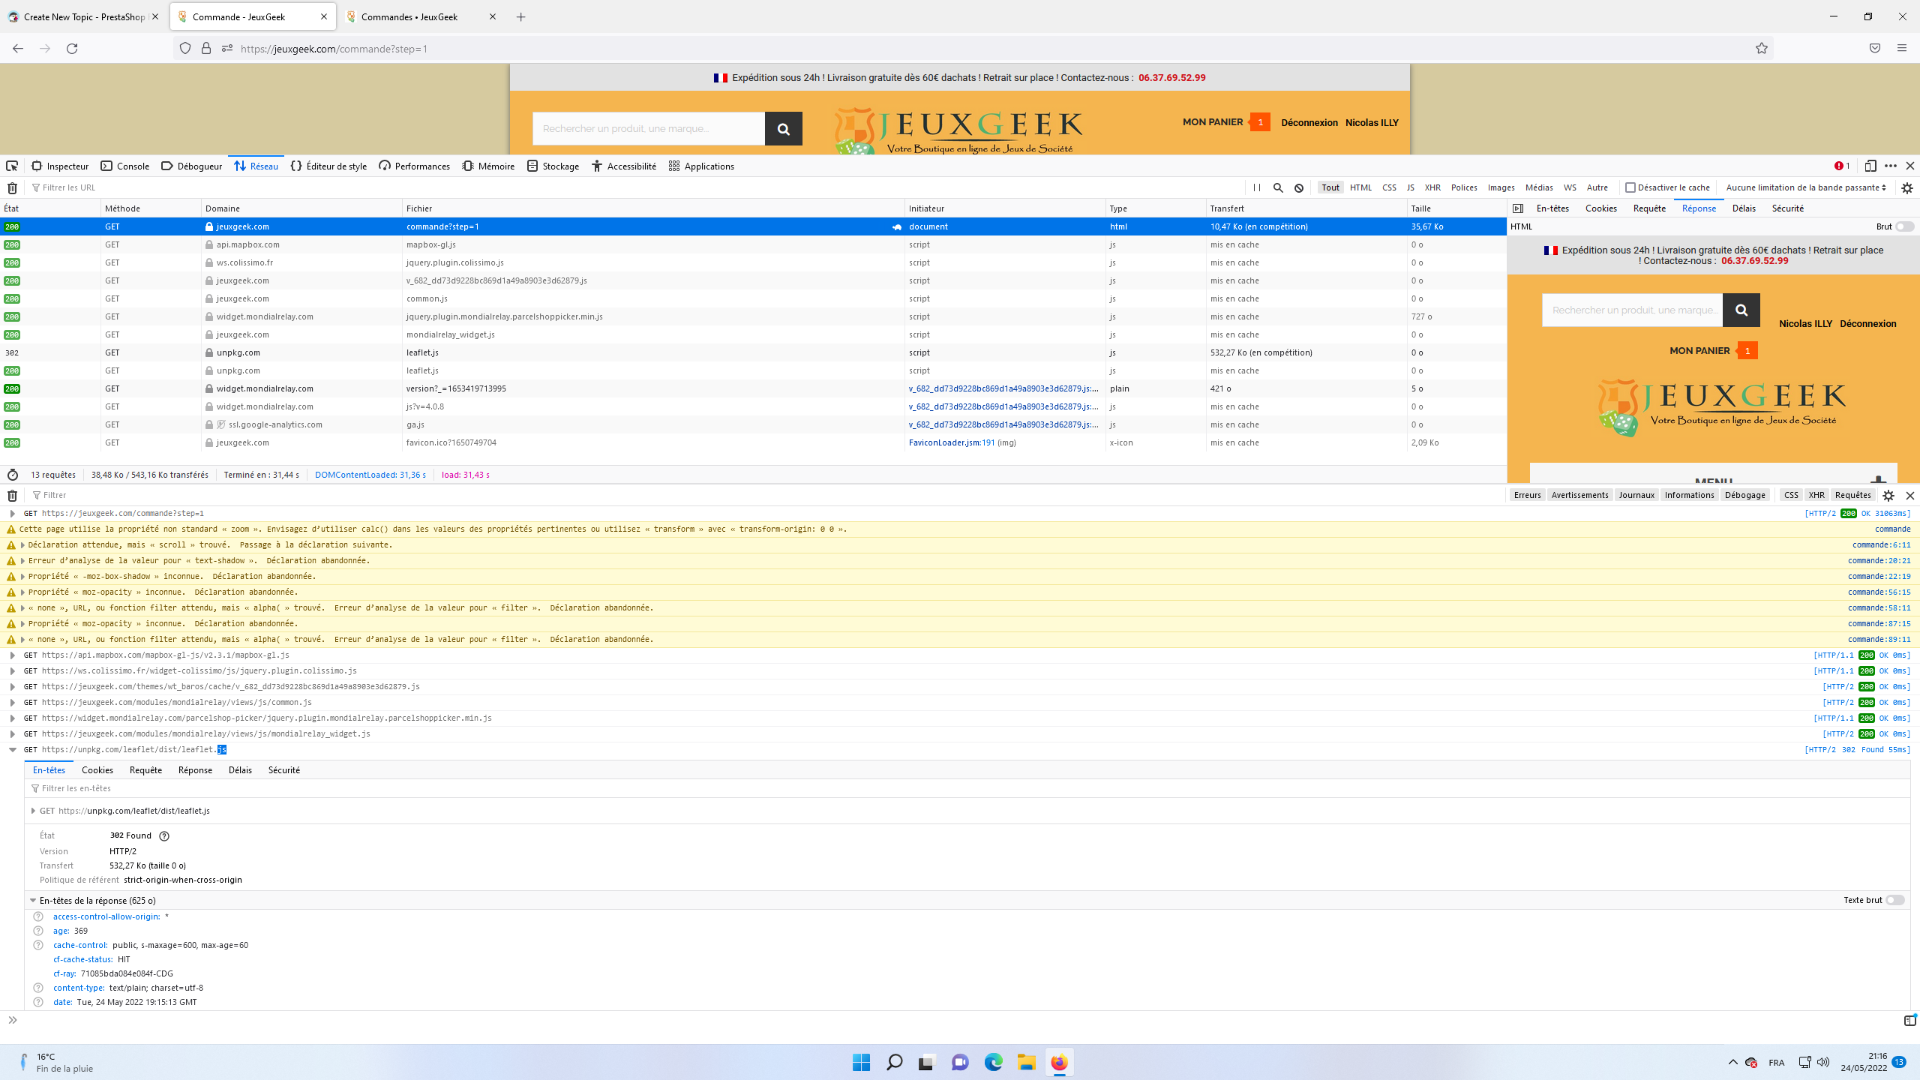The width and height of the screenshot is (1920, 1080).
Task: Toggle the Brut raw response switch
Action: click(x=1905, y=227)
